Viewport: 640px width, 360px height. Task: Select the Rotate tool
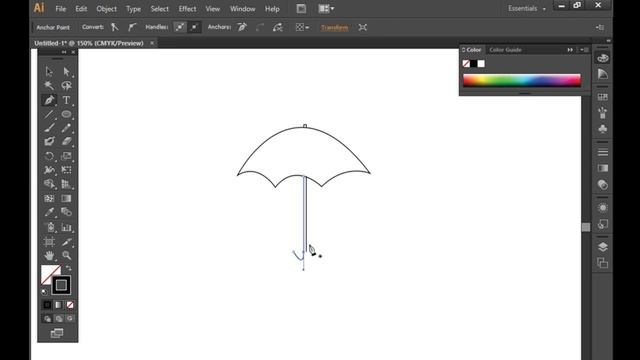tap(49, 156)
